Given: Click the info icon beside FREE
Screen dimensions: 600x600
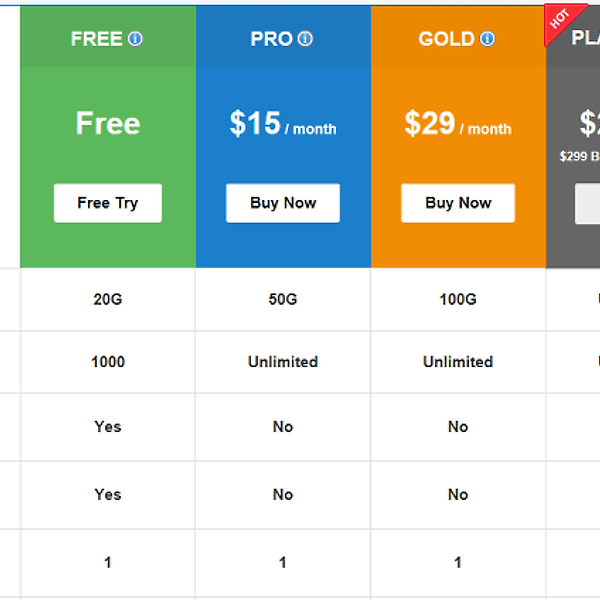Looking at the screenshot, I should (x=135, y=39).
